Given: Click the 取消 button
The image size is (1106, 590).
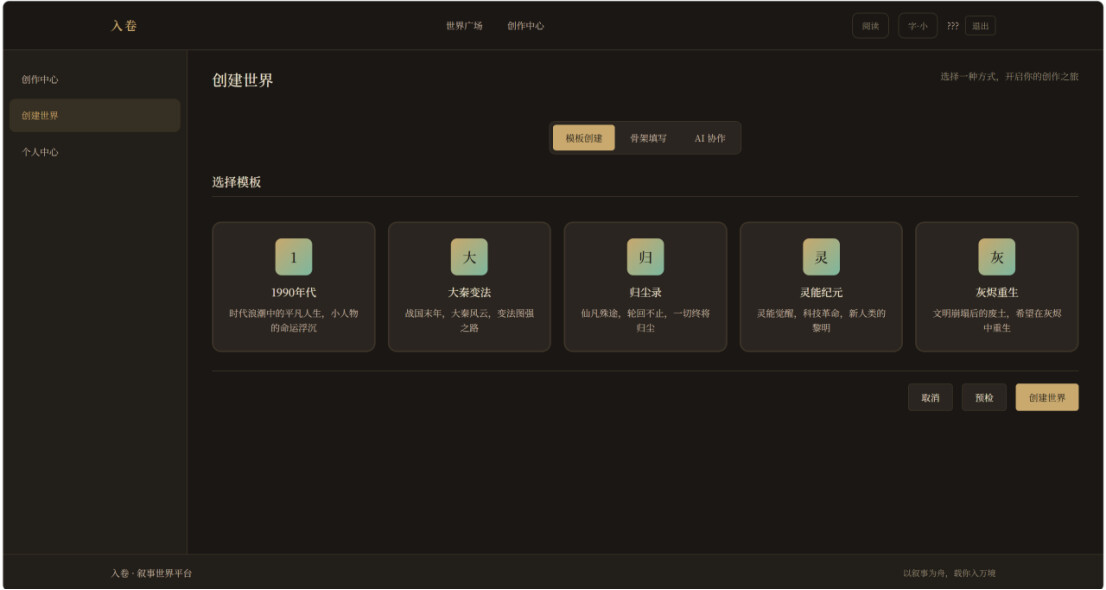Looking at the screenshot, I should click(930, 397).
